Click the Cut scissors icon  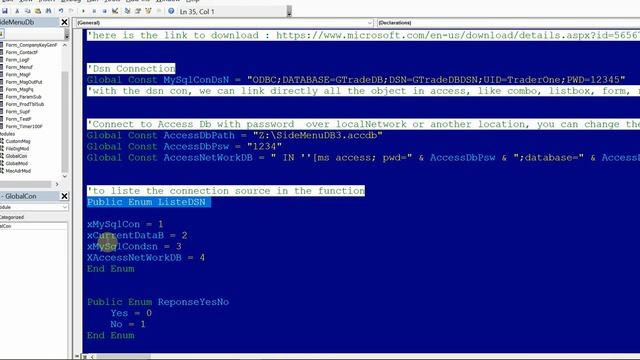17,11
